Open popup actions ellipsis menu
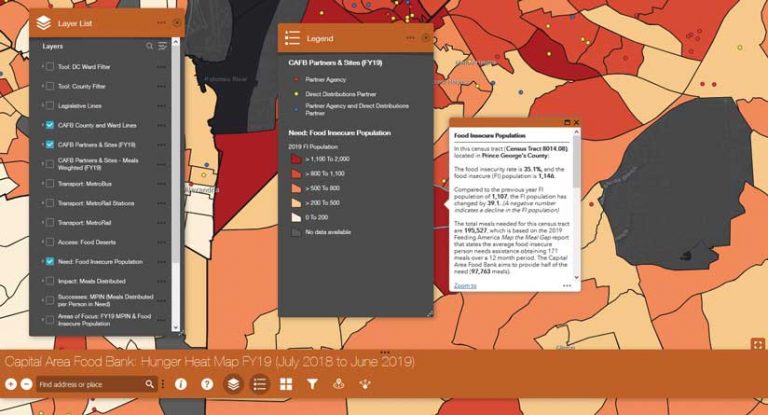This screenshot has width=768, height=415. (567, 286)
